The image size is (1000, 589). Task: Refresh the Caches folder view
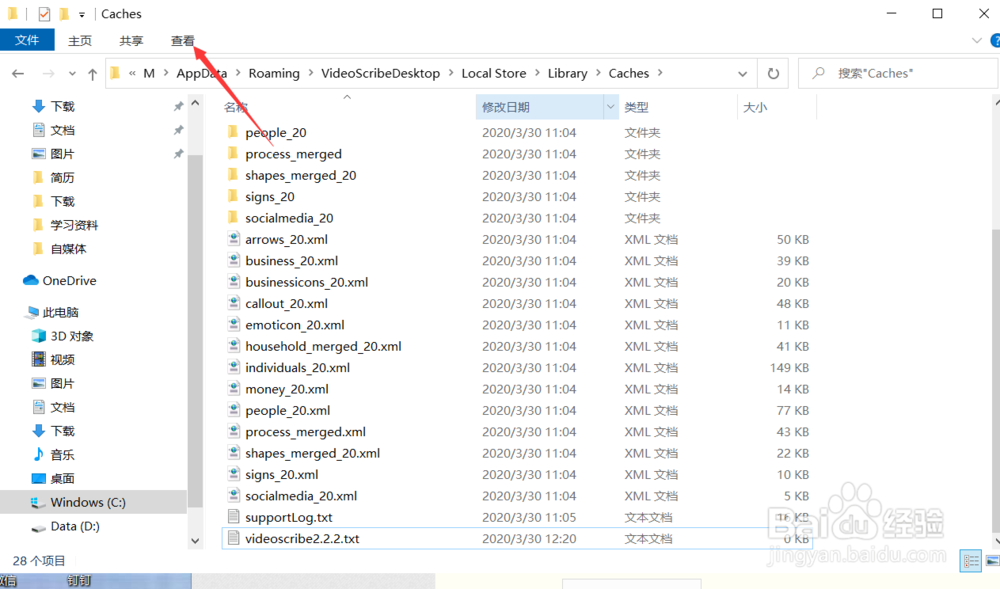click(x=773, y=73)
